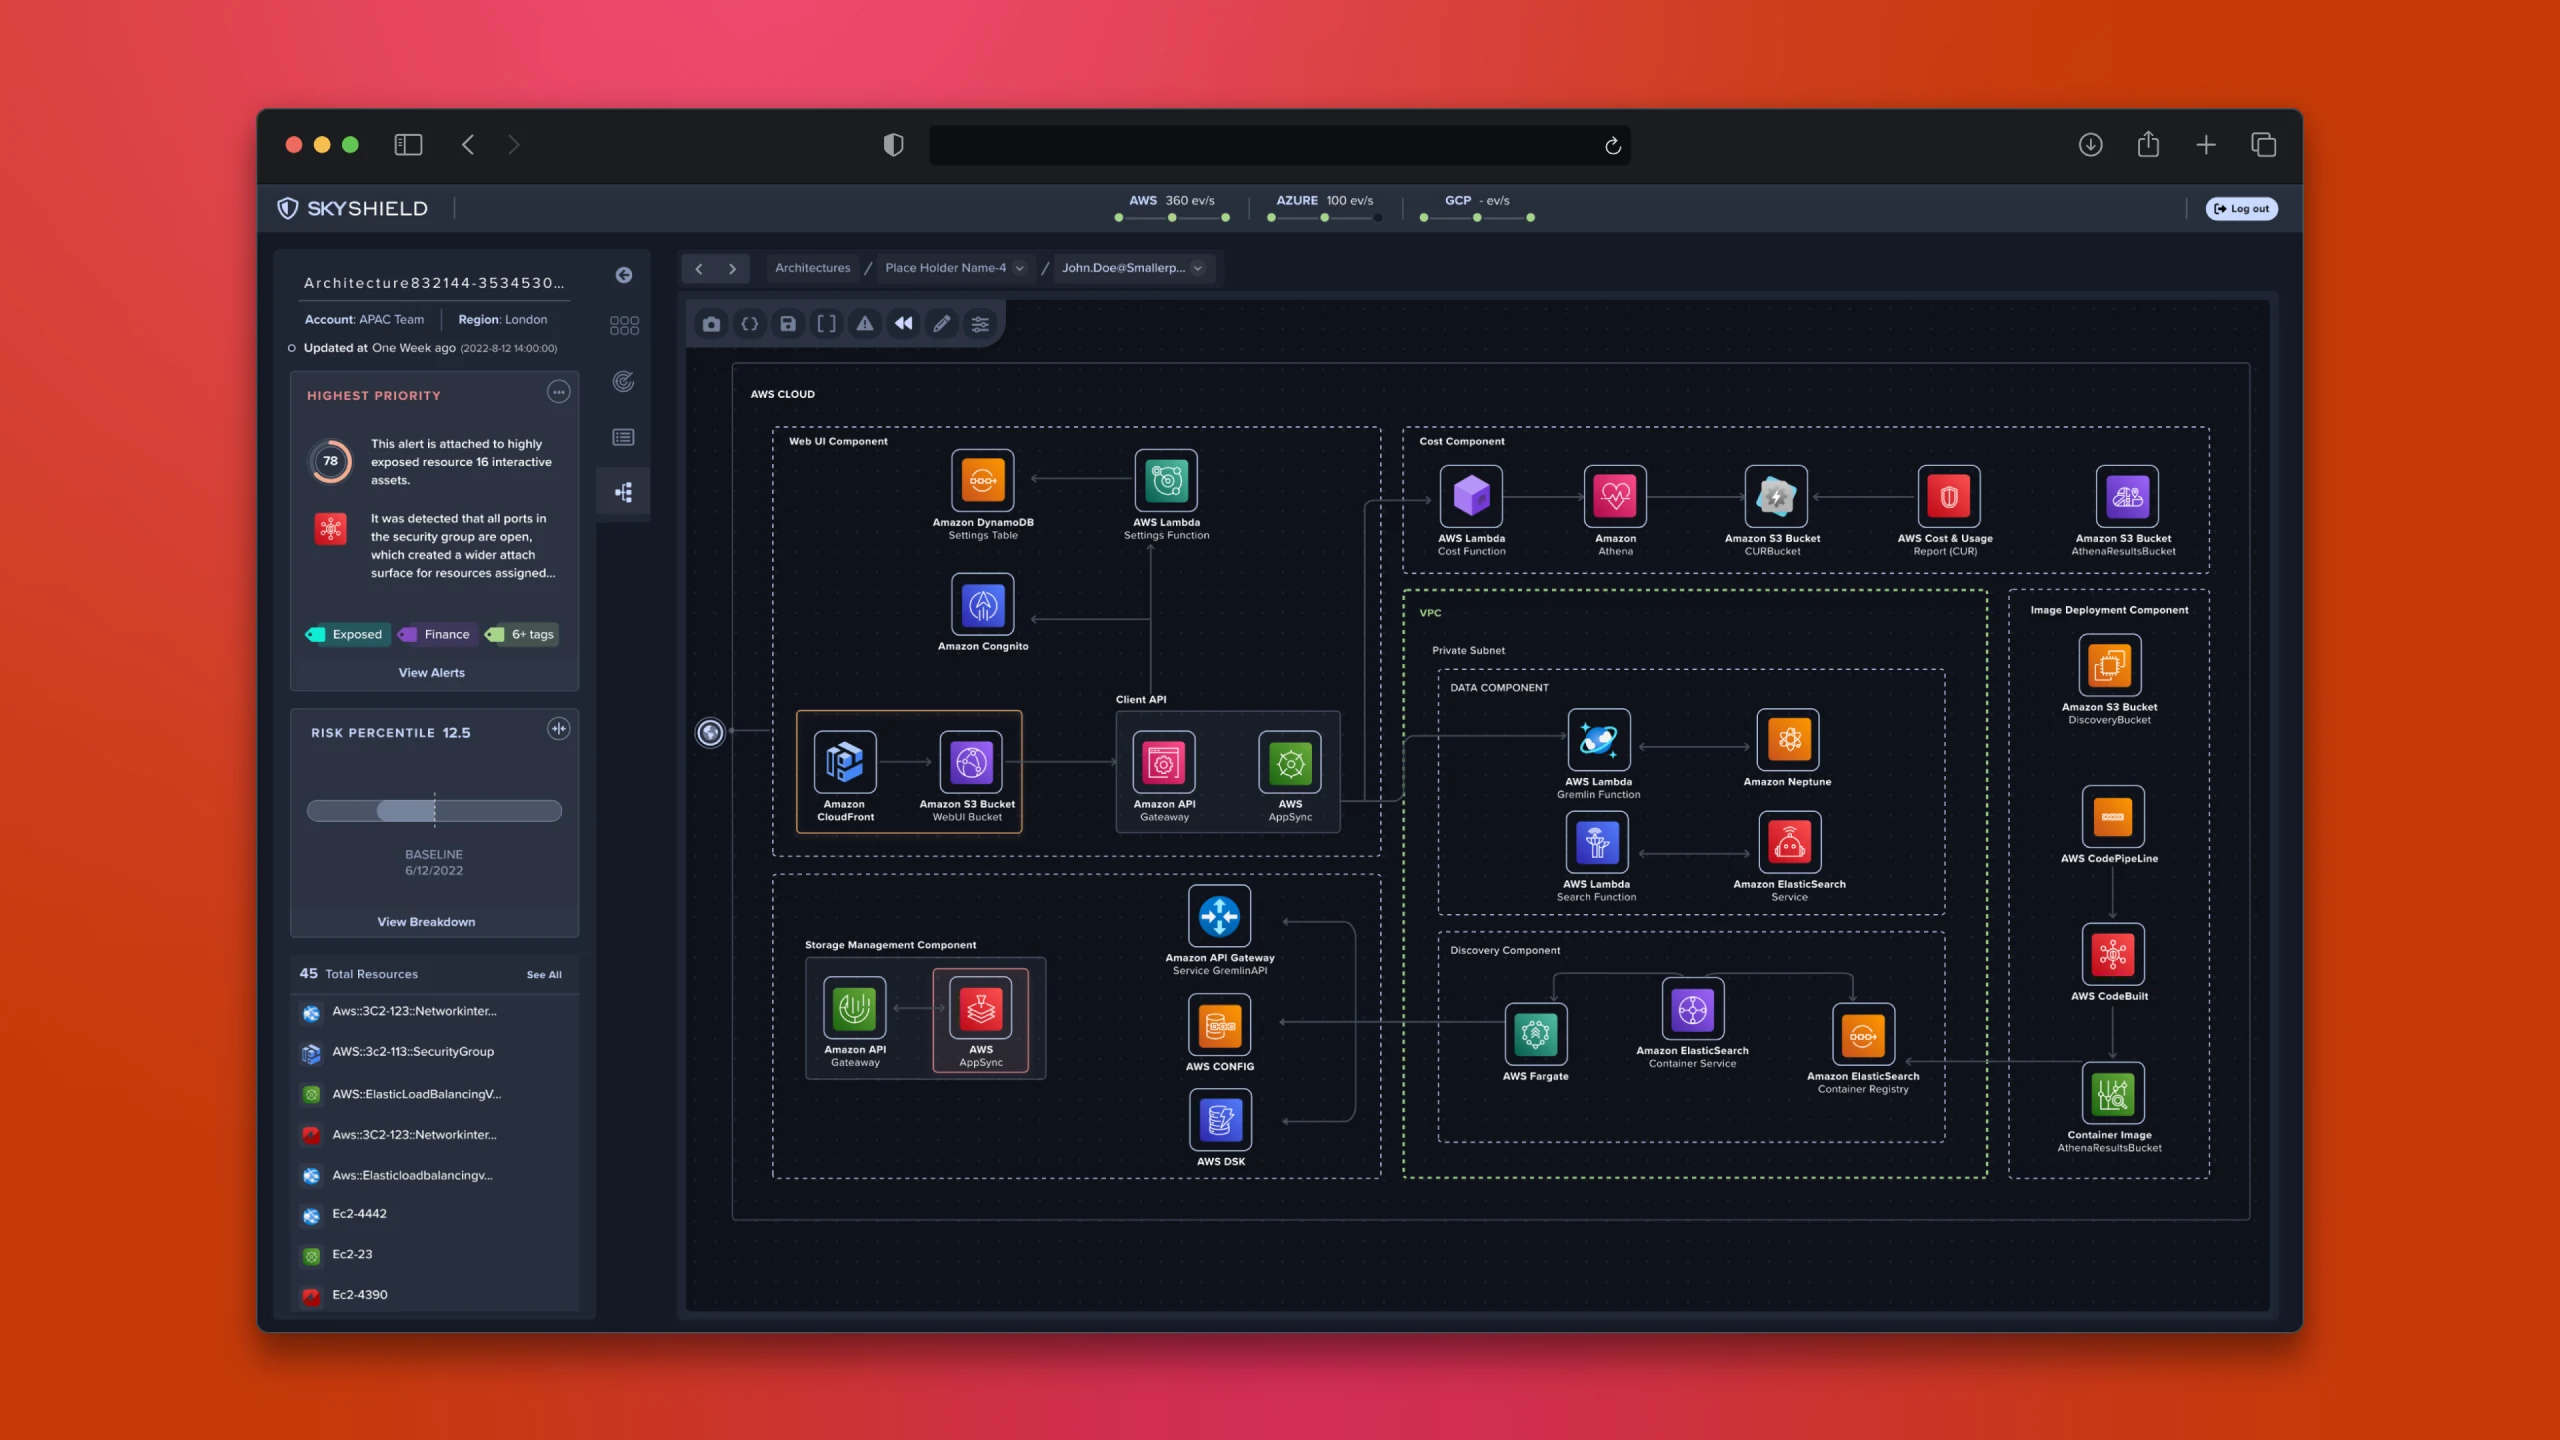Click the browser reload icon
The height and width of the screenshot is (1440, 2560).
[x=1613, y=146]
